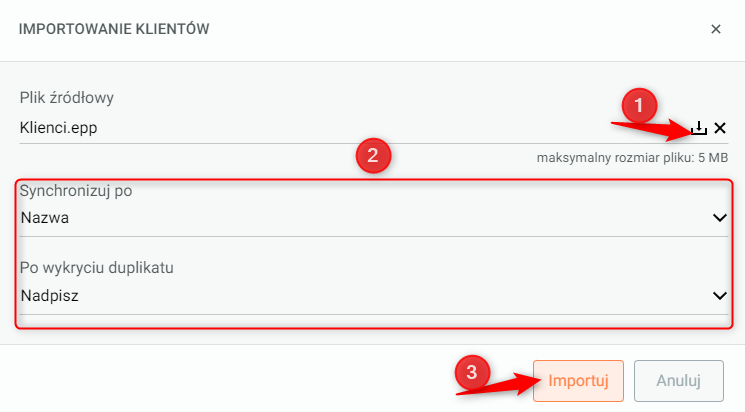Viewport: 745px width, 412px height.
Task: Click the upload source file icon
Action: tap(700, 128)
